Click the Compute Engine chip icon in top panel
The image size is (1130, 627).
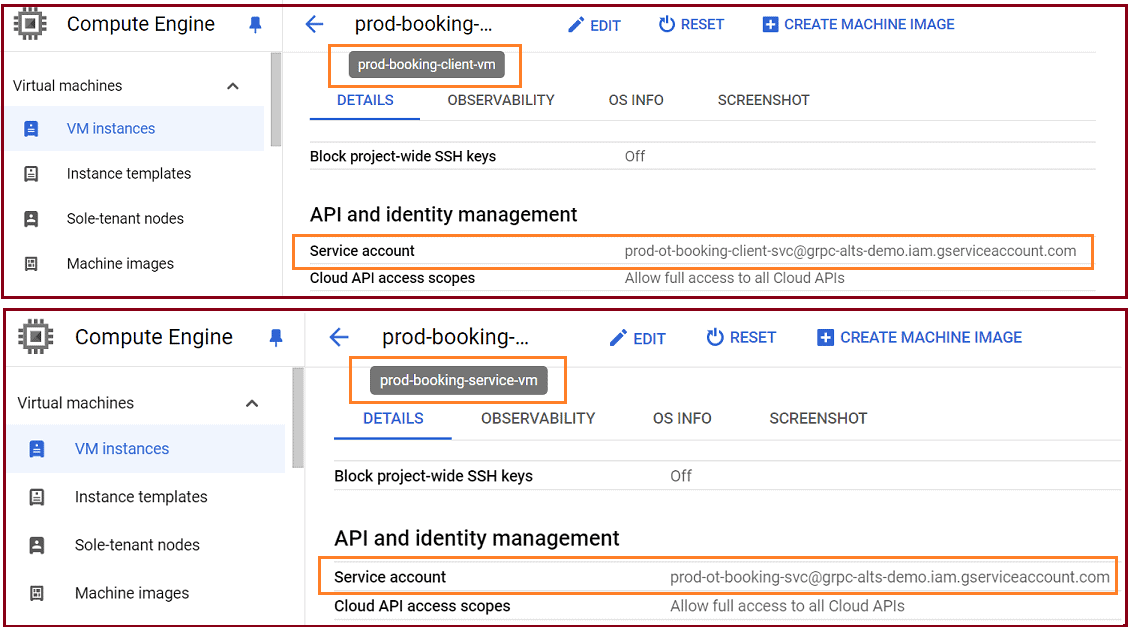(30, 25)
